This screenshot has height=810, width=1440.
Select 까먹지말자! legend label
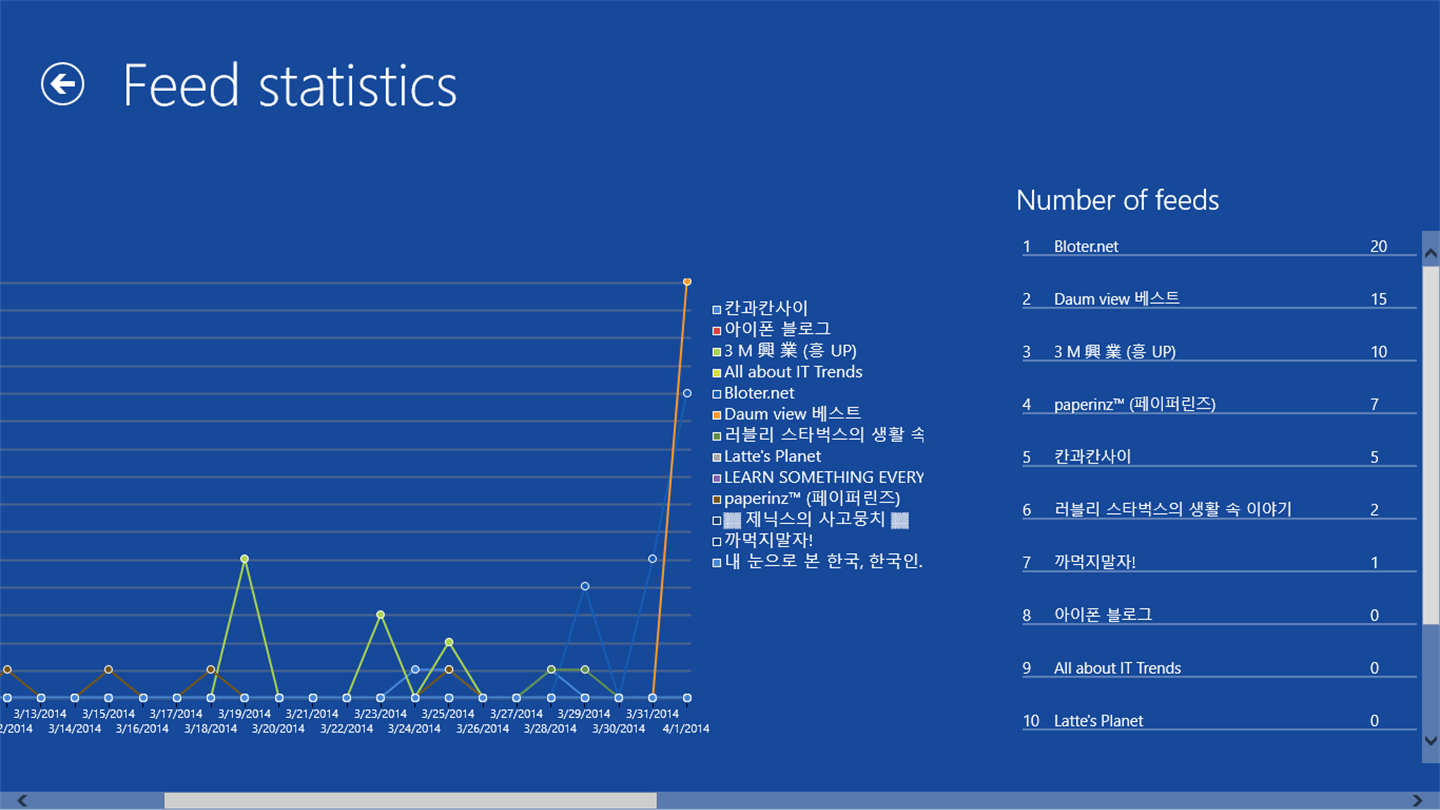pyautogui.click(x=768, y=541)
